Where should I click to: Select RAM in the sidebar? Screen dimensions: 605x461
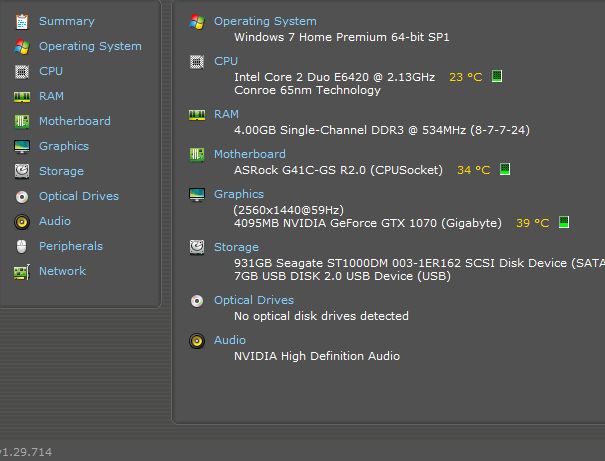(x=51, y=96)
